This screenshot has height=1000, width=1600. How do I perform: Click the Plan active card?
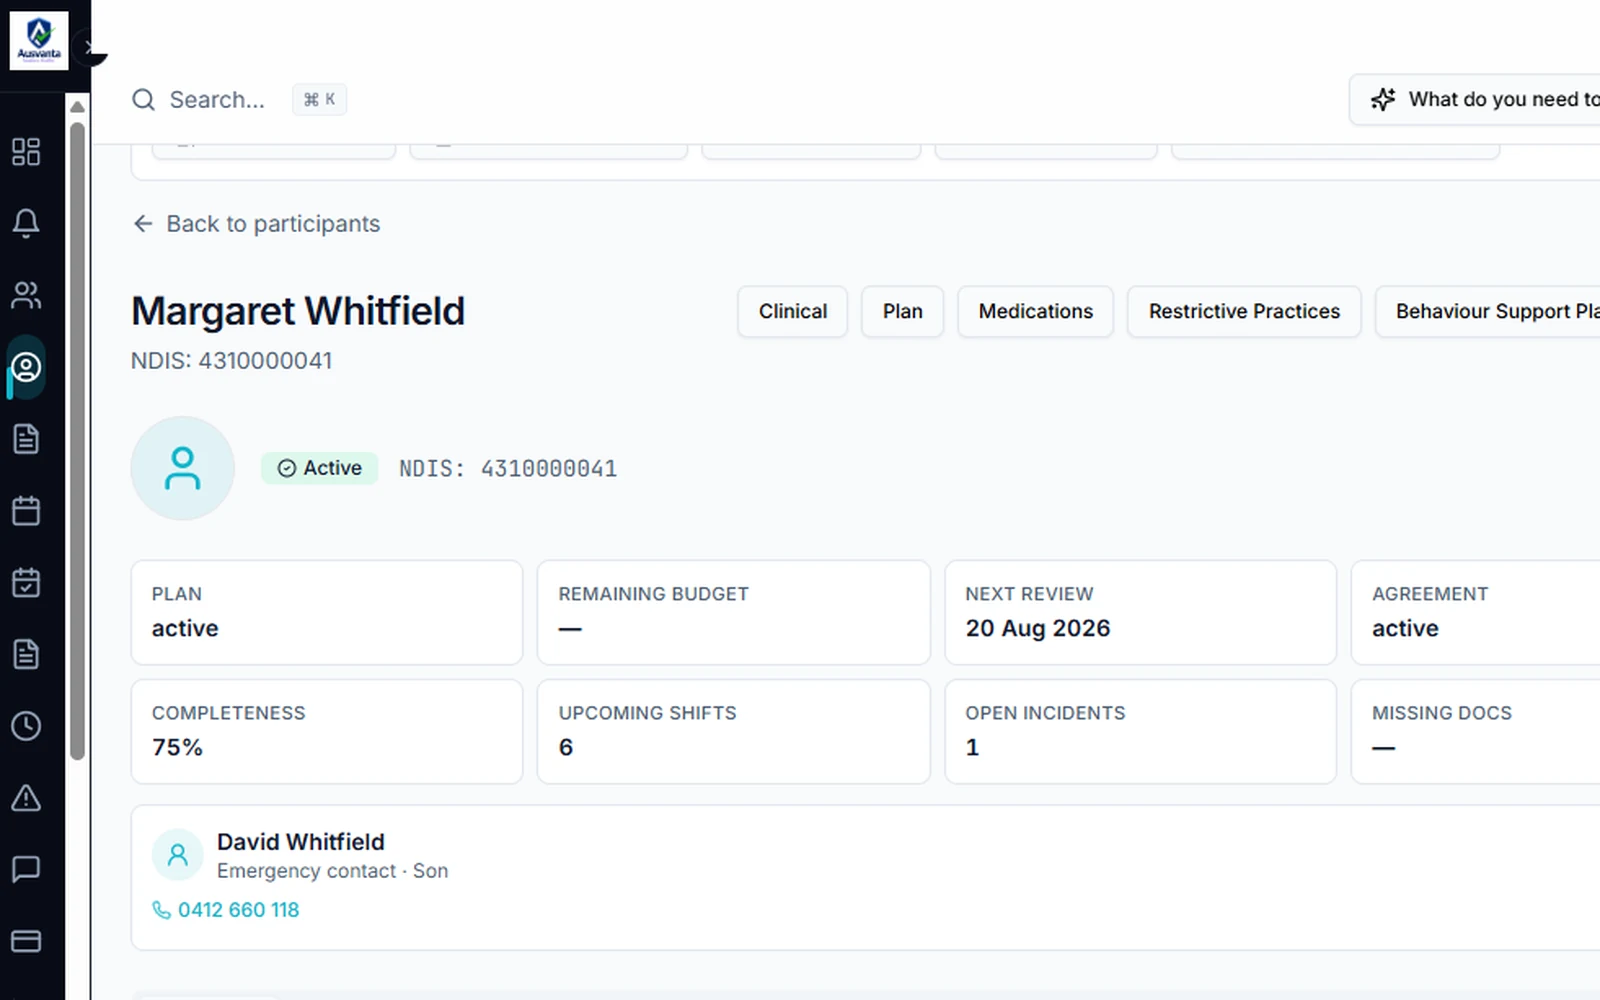click(327, 613)
